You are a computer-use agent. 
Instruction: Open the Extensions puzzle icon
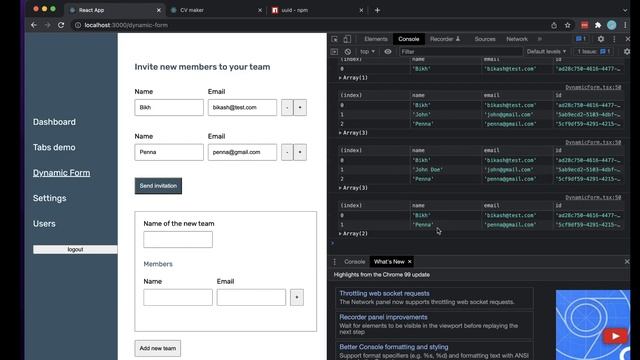tap(598, 25)
